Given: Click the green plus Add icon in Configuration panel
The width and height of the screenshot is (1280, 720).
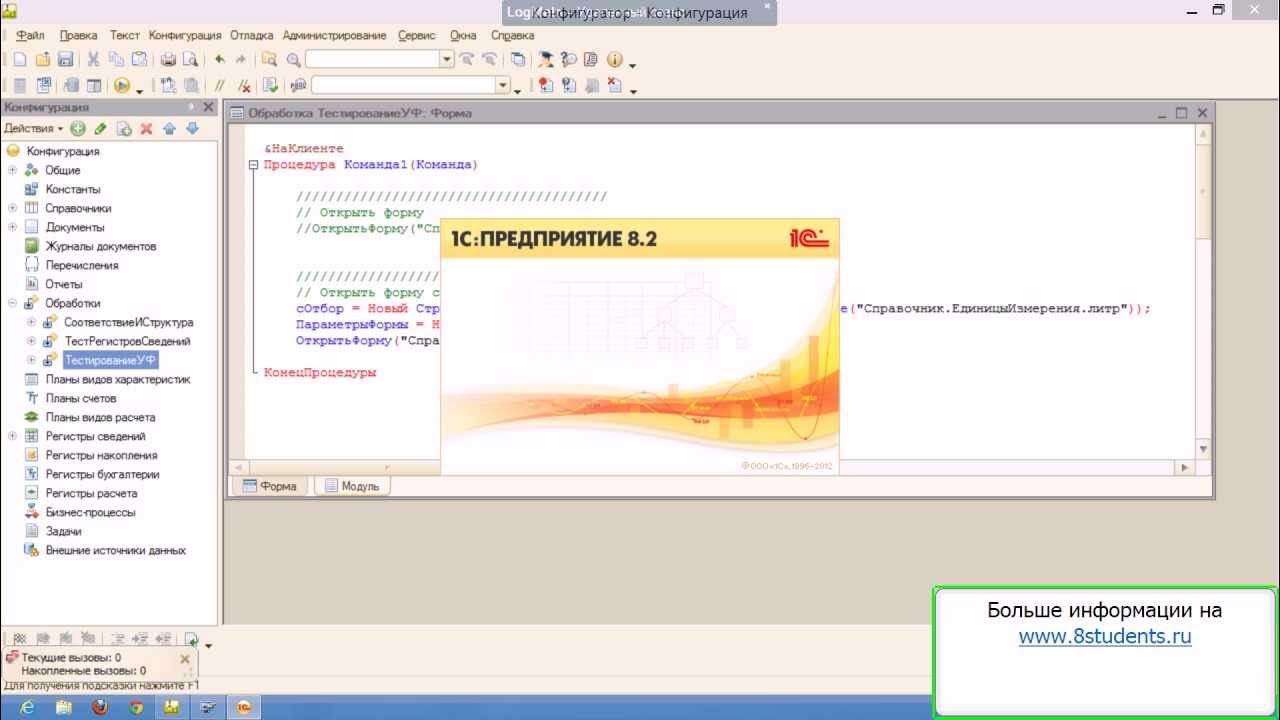Looking at the screenshot, I should 78,128.
